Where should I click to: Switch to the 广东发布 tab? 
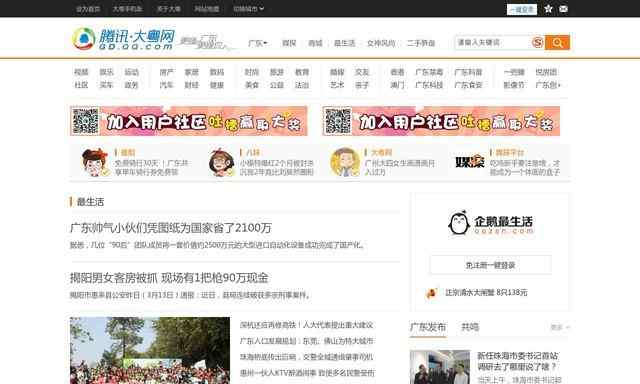click(428, 327)
